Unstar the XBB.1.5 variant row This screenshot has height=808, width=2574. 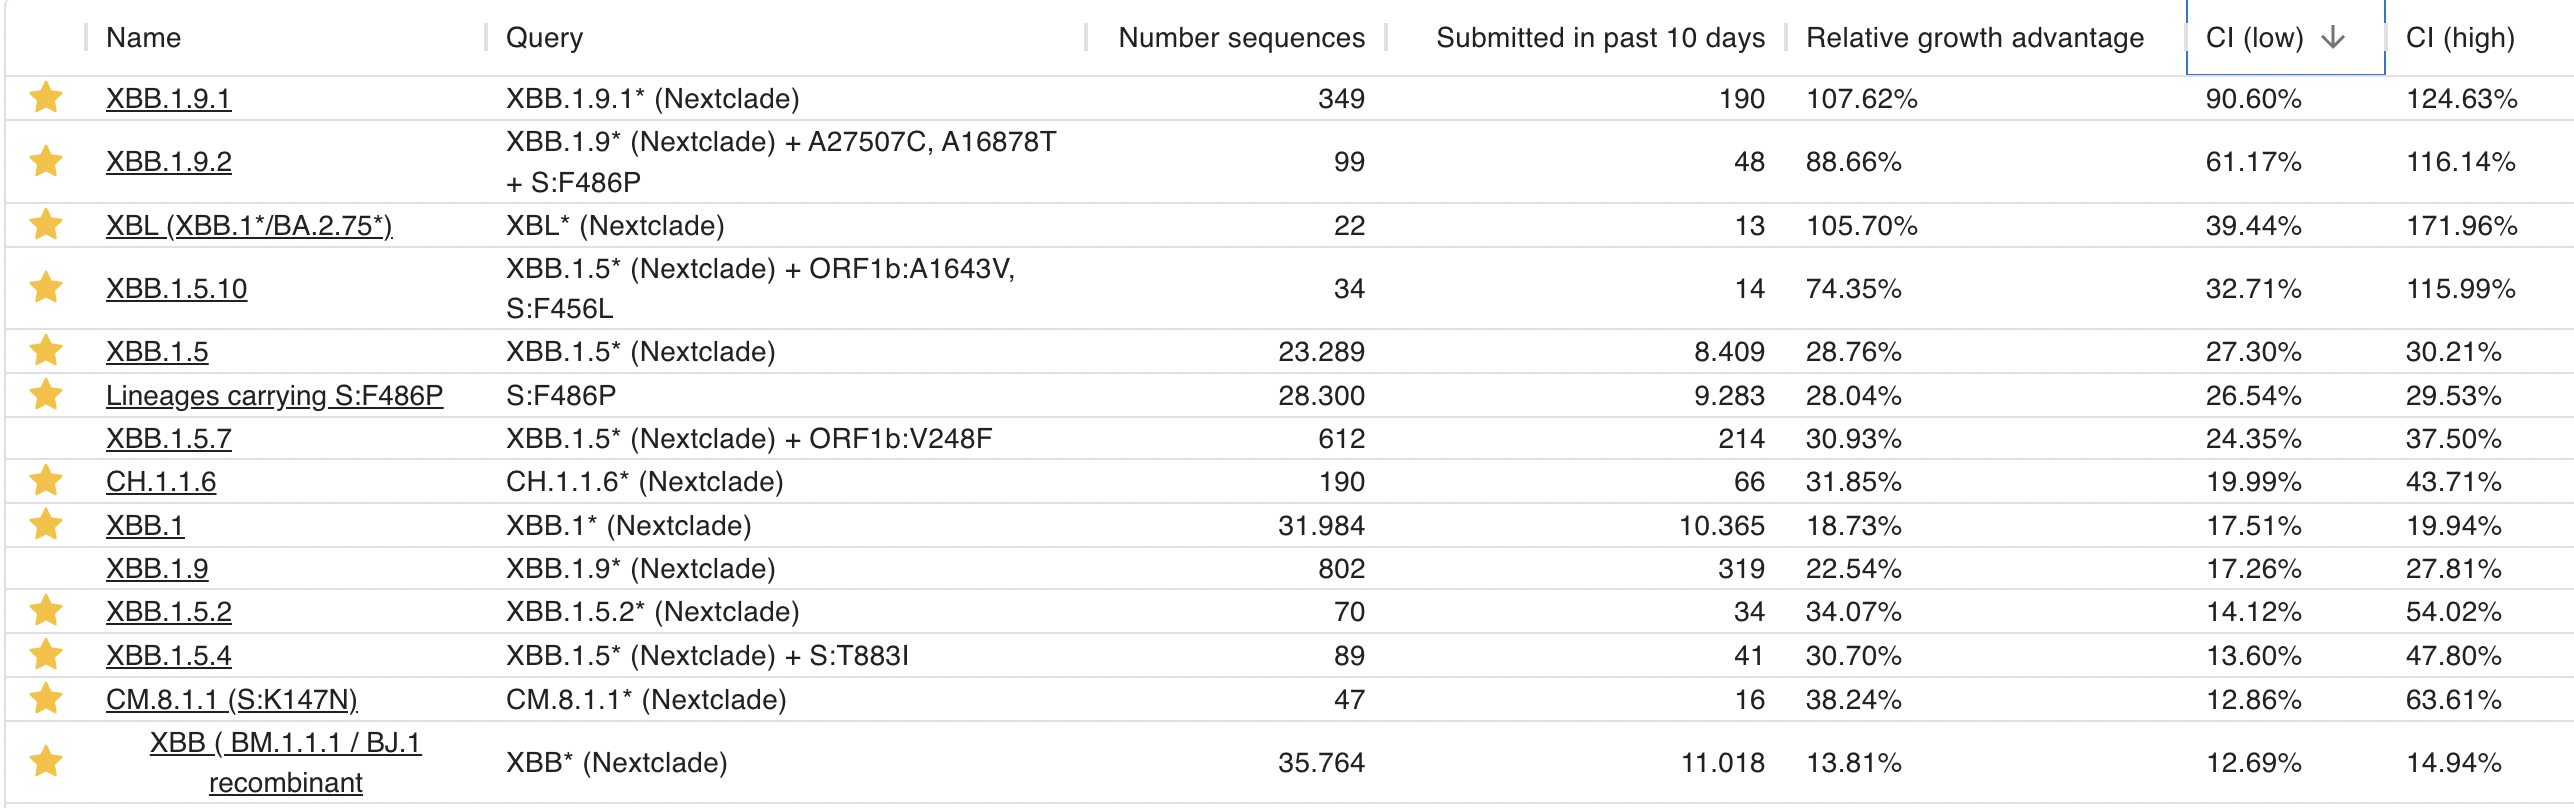[x=45, y=351]
